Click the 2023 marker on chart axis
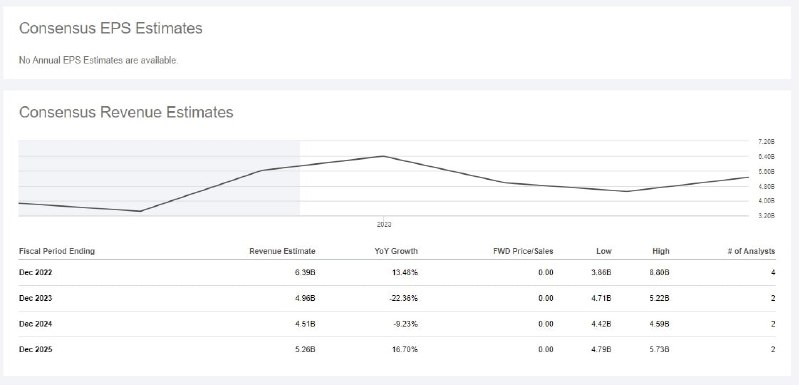 pos(384,224)
